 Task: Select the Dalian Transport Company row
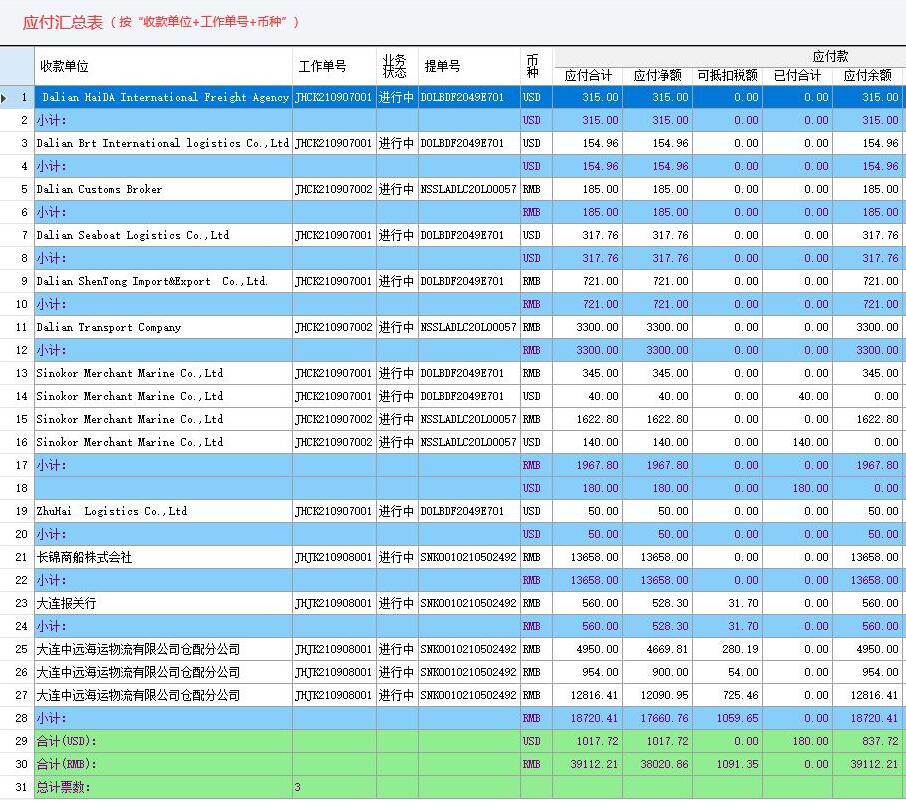[109, 327]
